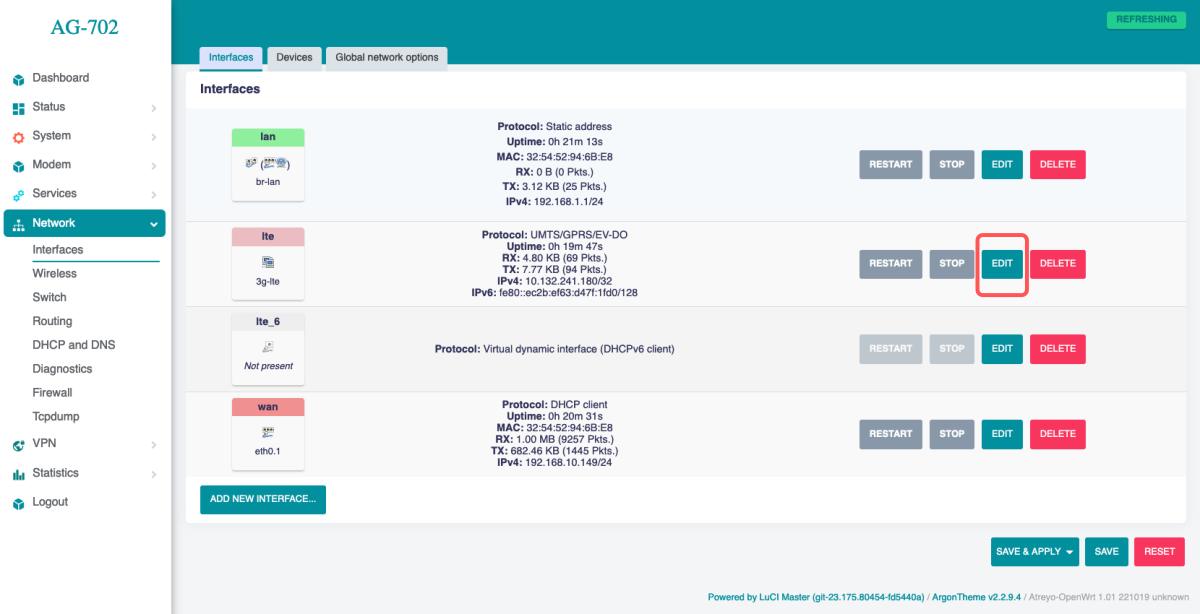This screenshot has width=1200, height=614.
Task: Click the green lan interface label
Action: (268, 137)
